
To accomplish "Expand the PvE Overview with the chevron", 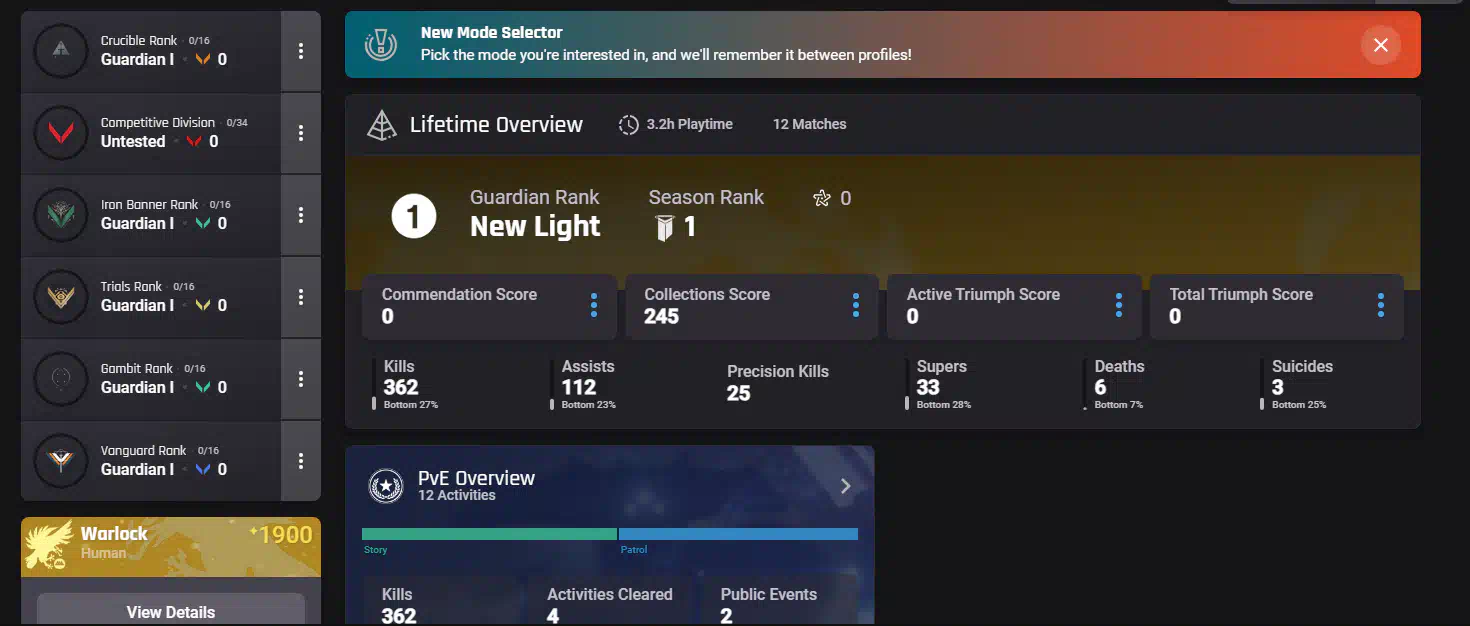I will coord(845,486).
